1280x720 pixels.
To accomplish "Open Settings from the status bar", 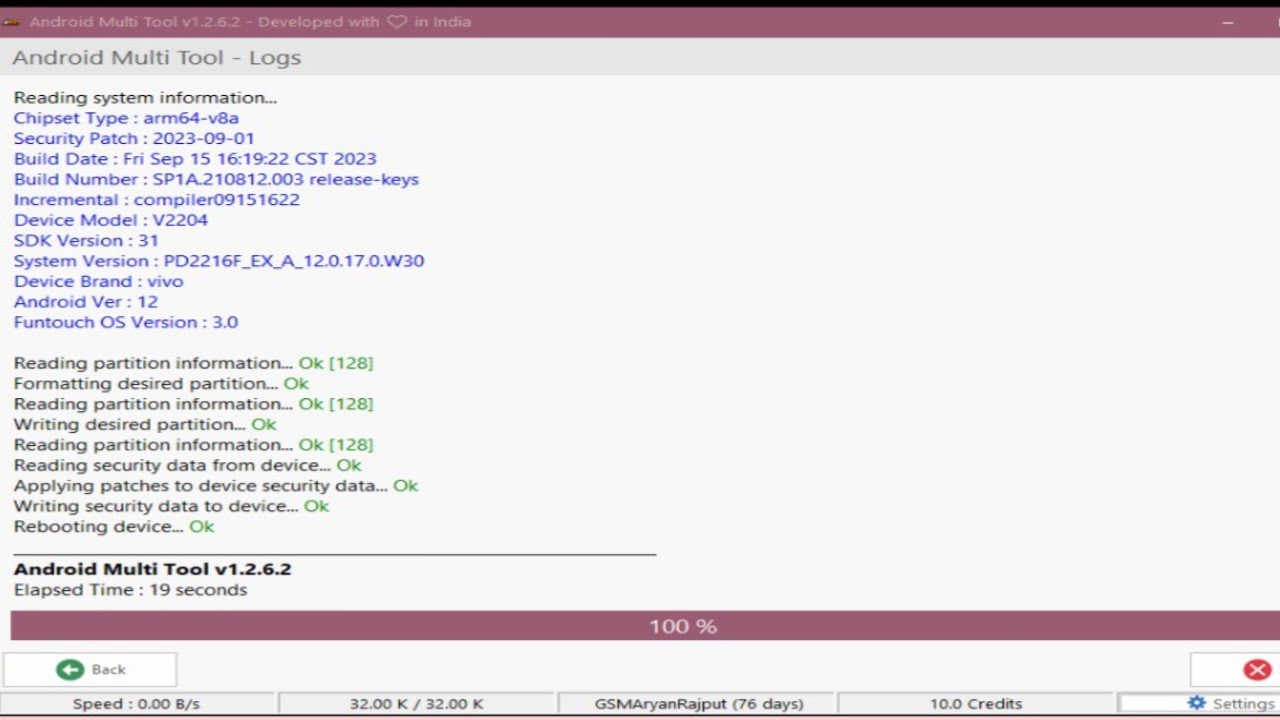I will click(1230, 704).
